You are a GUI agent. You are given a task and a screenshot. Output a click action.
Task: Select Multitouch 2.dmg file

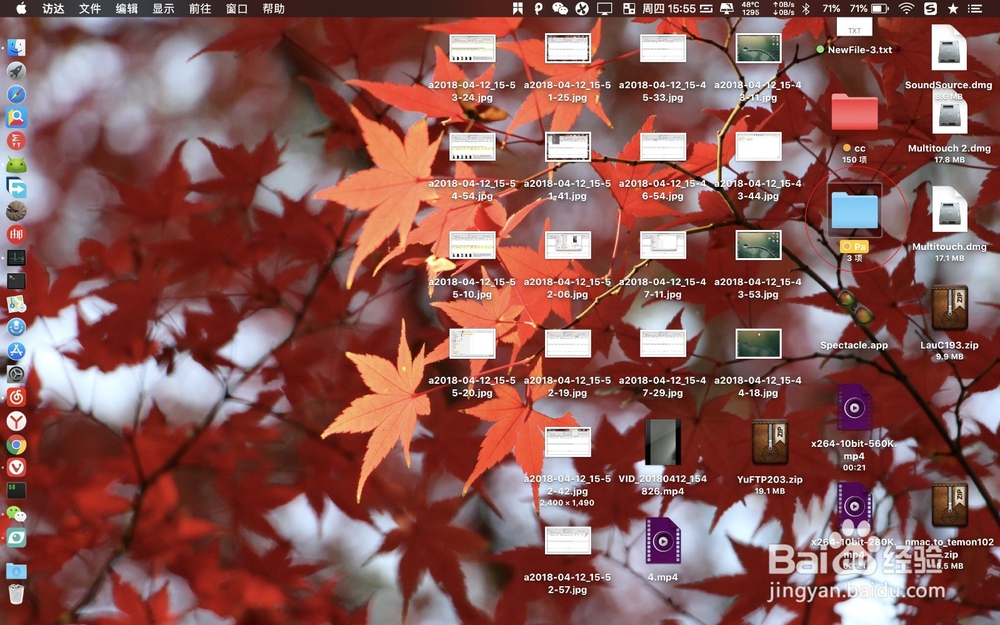(x=949, y=113)
